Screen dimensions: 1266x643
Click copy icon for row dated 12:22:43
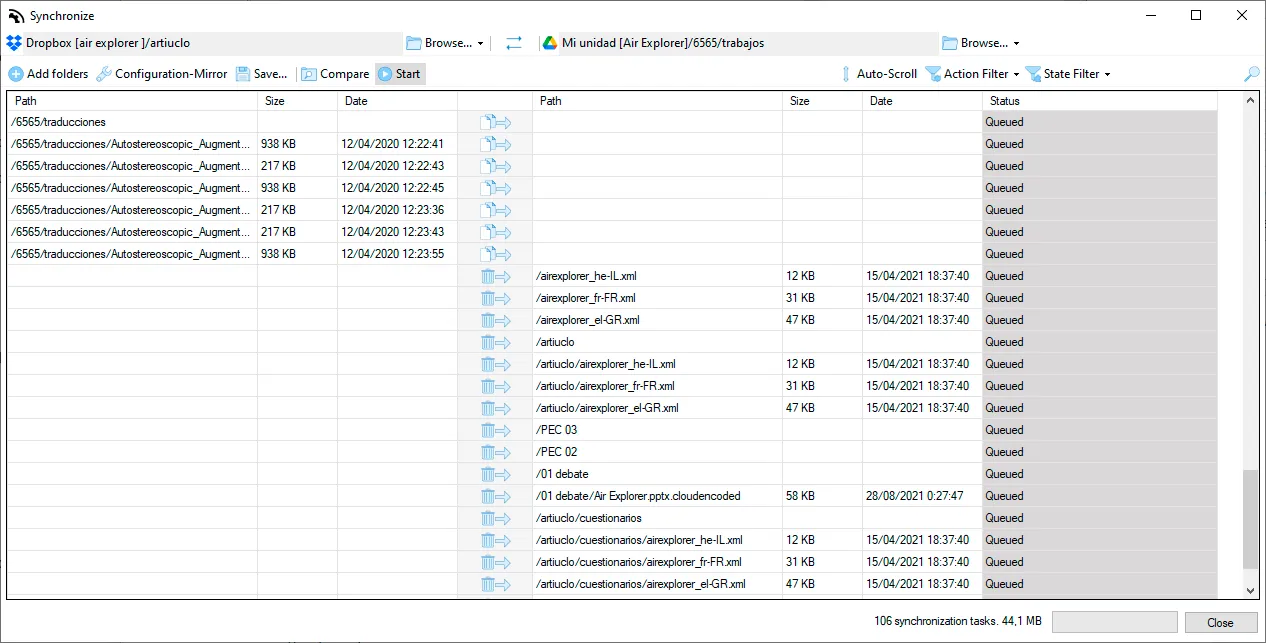(x=495, y=166)
